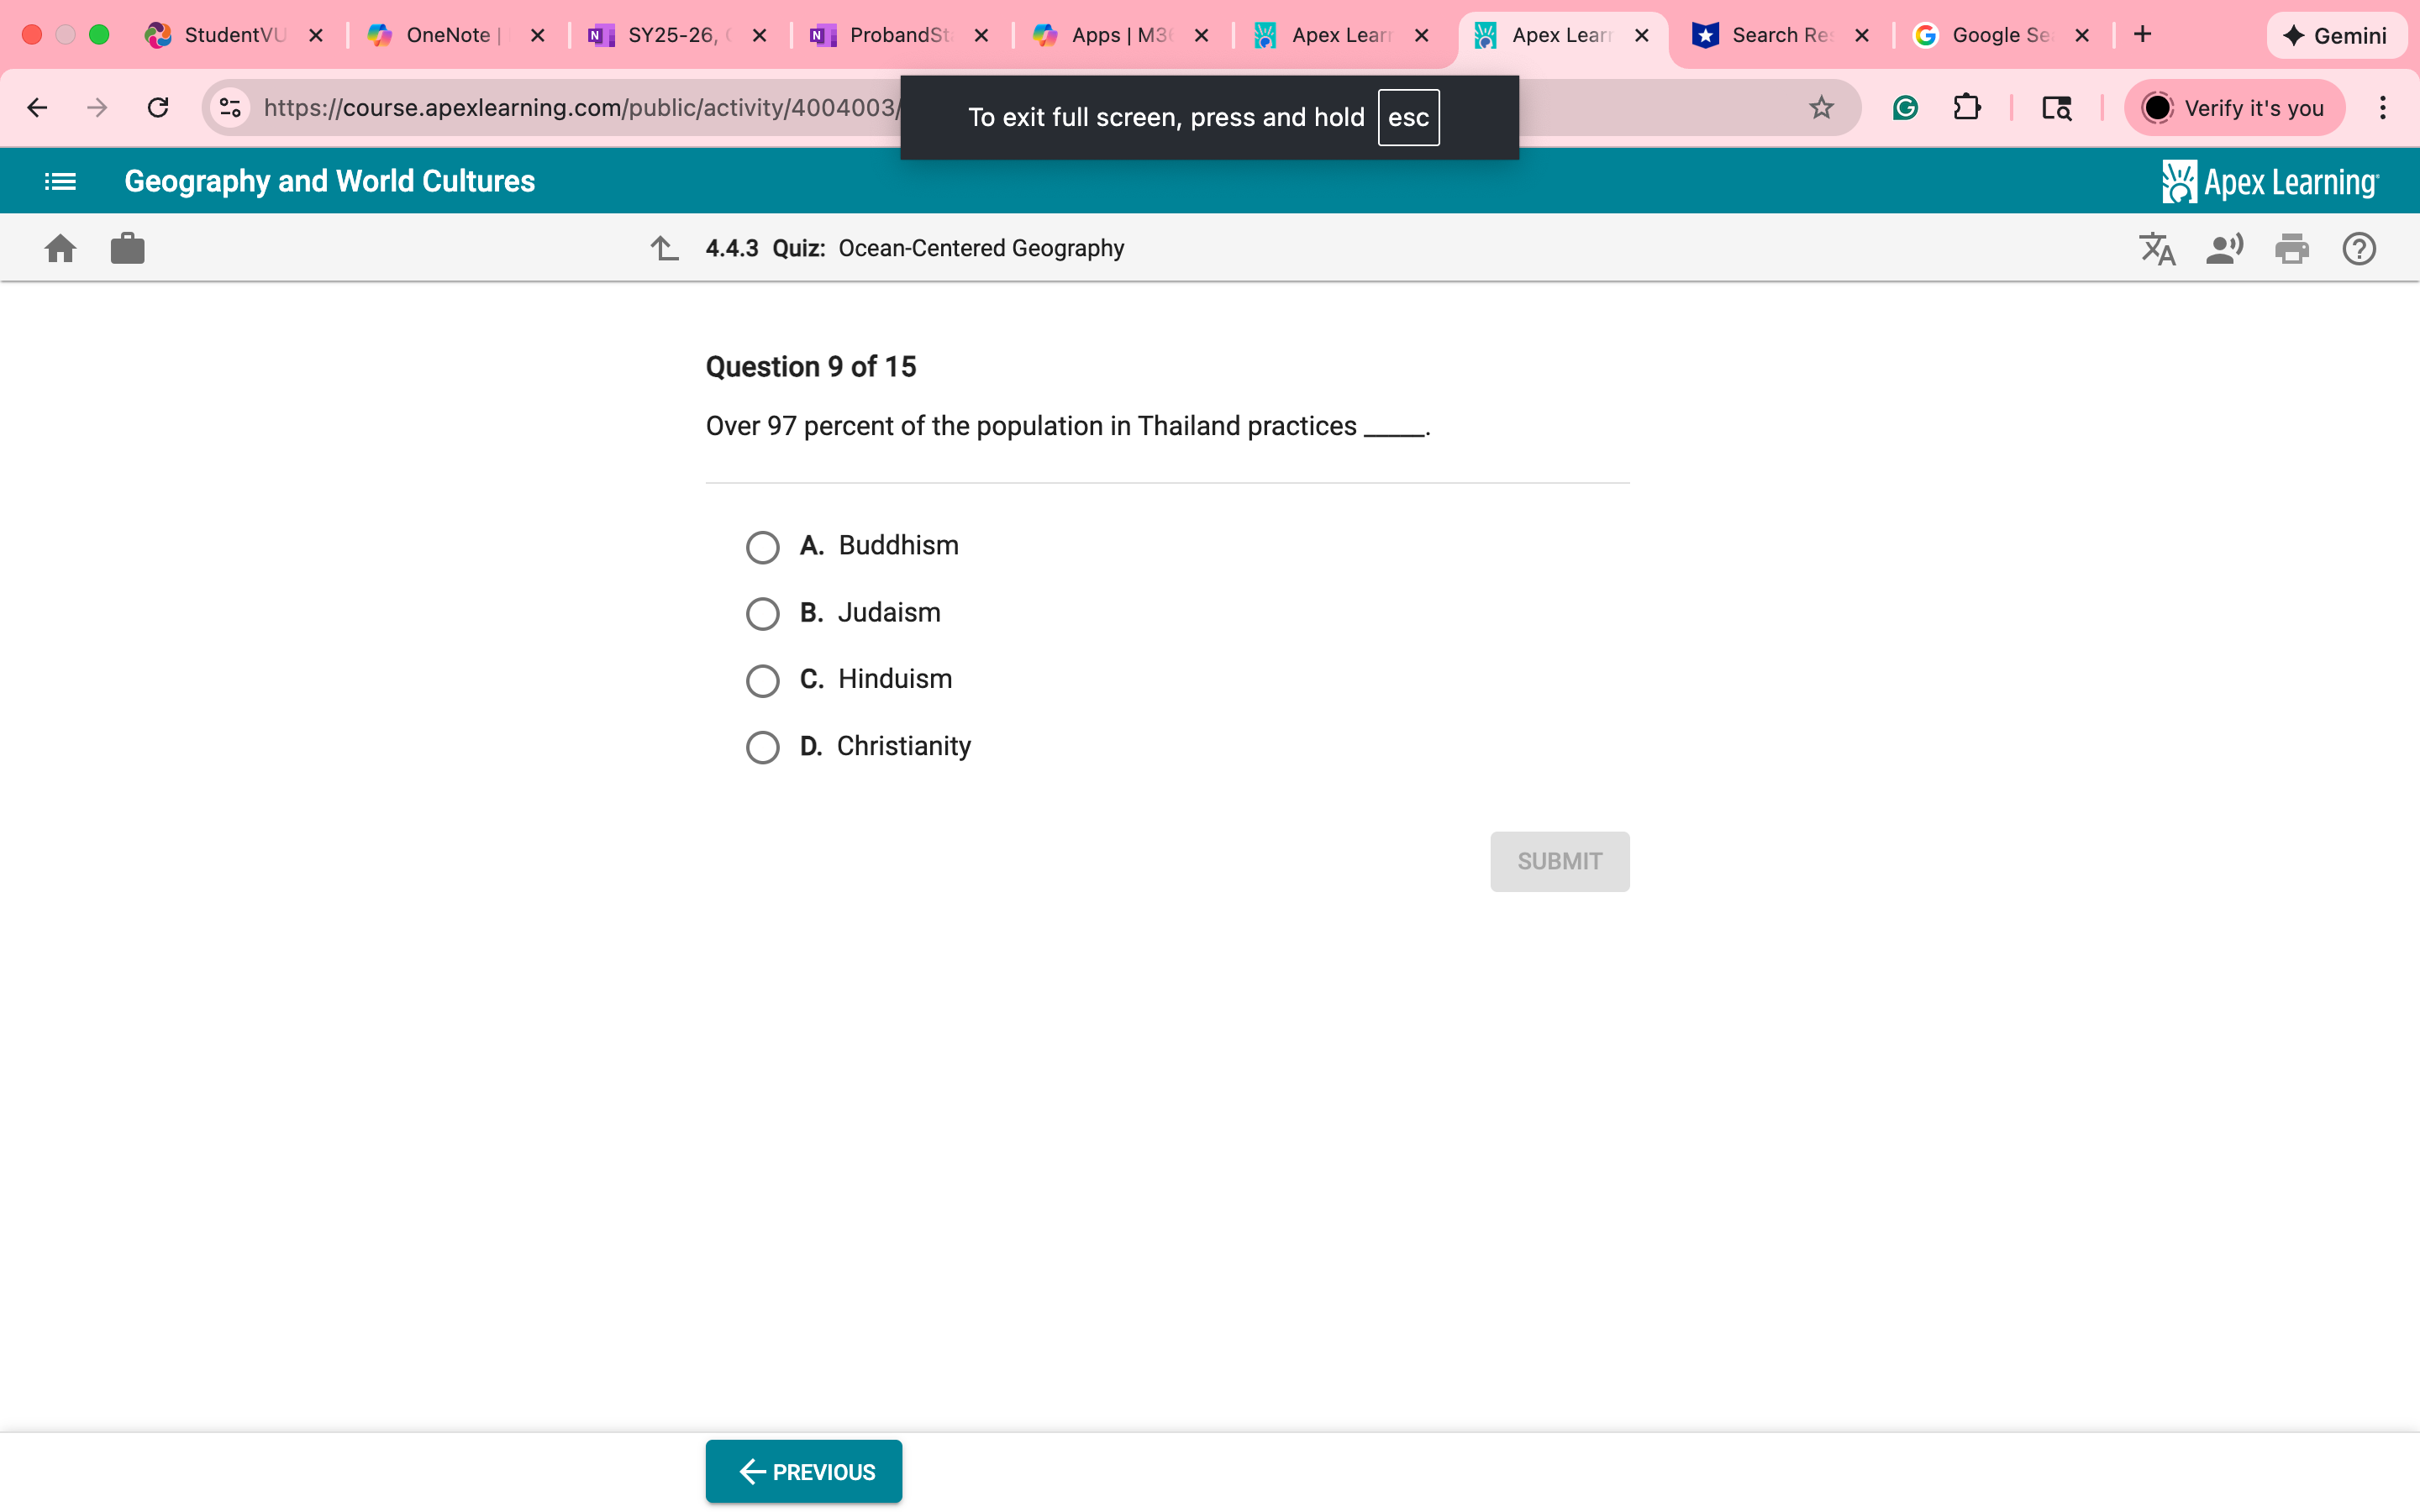The height and width of the screenshot is (1512, 2420).
Task: Bookmark the page with the star icon
Action: (x=1821, y=107)
